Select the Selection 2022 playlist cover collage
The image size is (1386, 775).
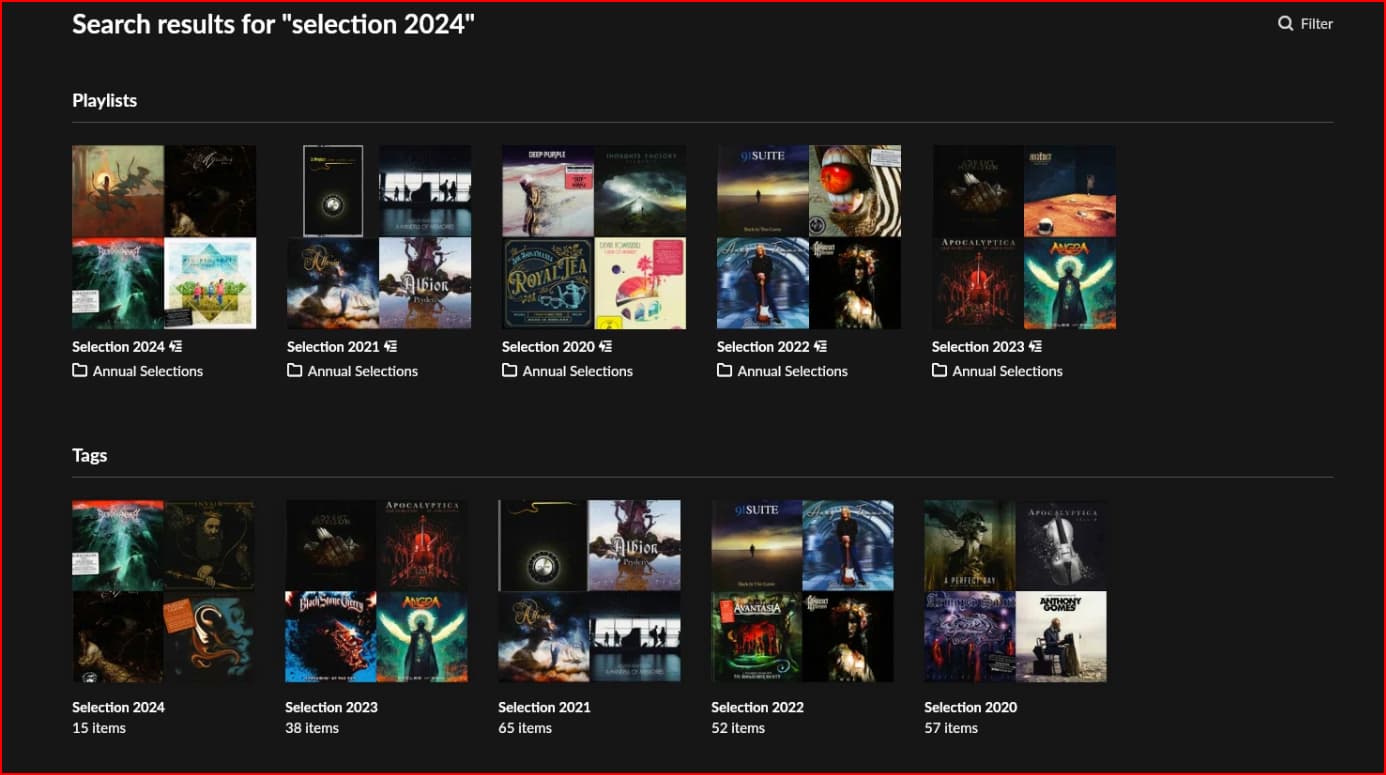809,237
